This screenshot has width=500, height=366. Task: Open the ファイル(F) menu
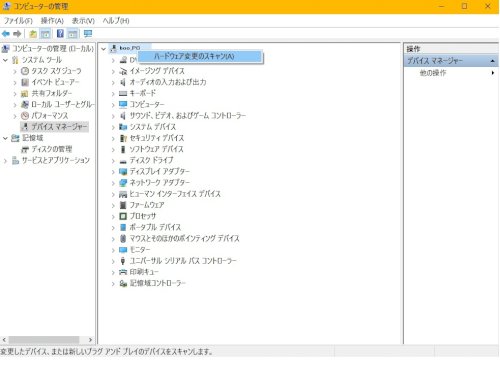click(18, 21)
